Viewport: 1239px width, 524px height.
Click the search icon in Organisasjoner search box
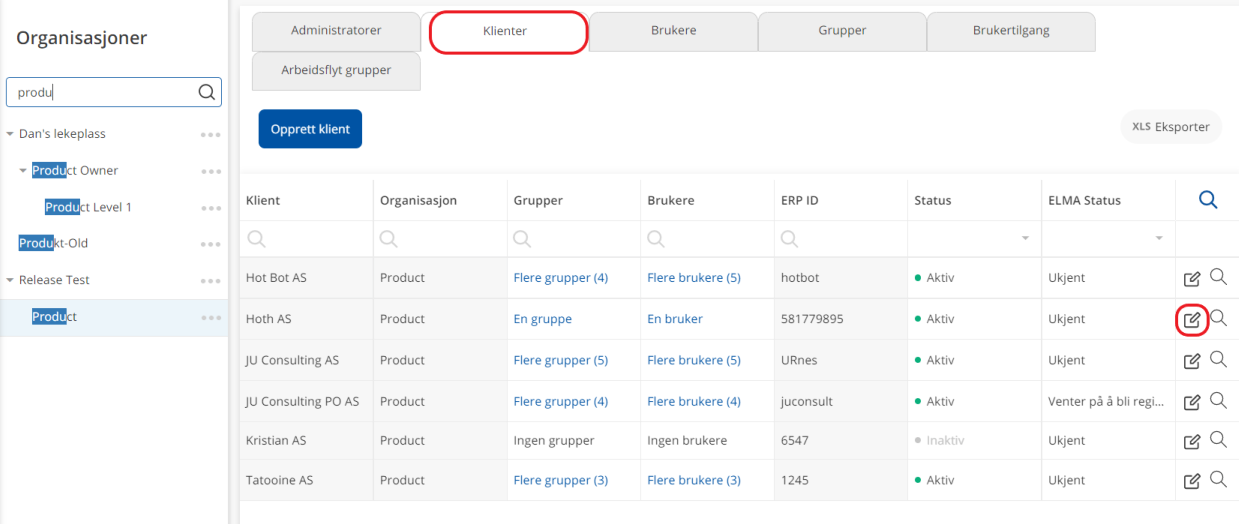[206, 92]
